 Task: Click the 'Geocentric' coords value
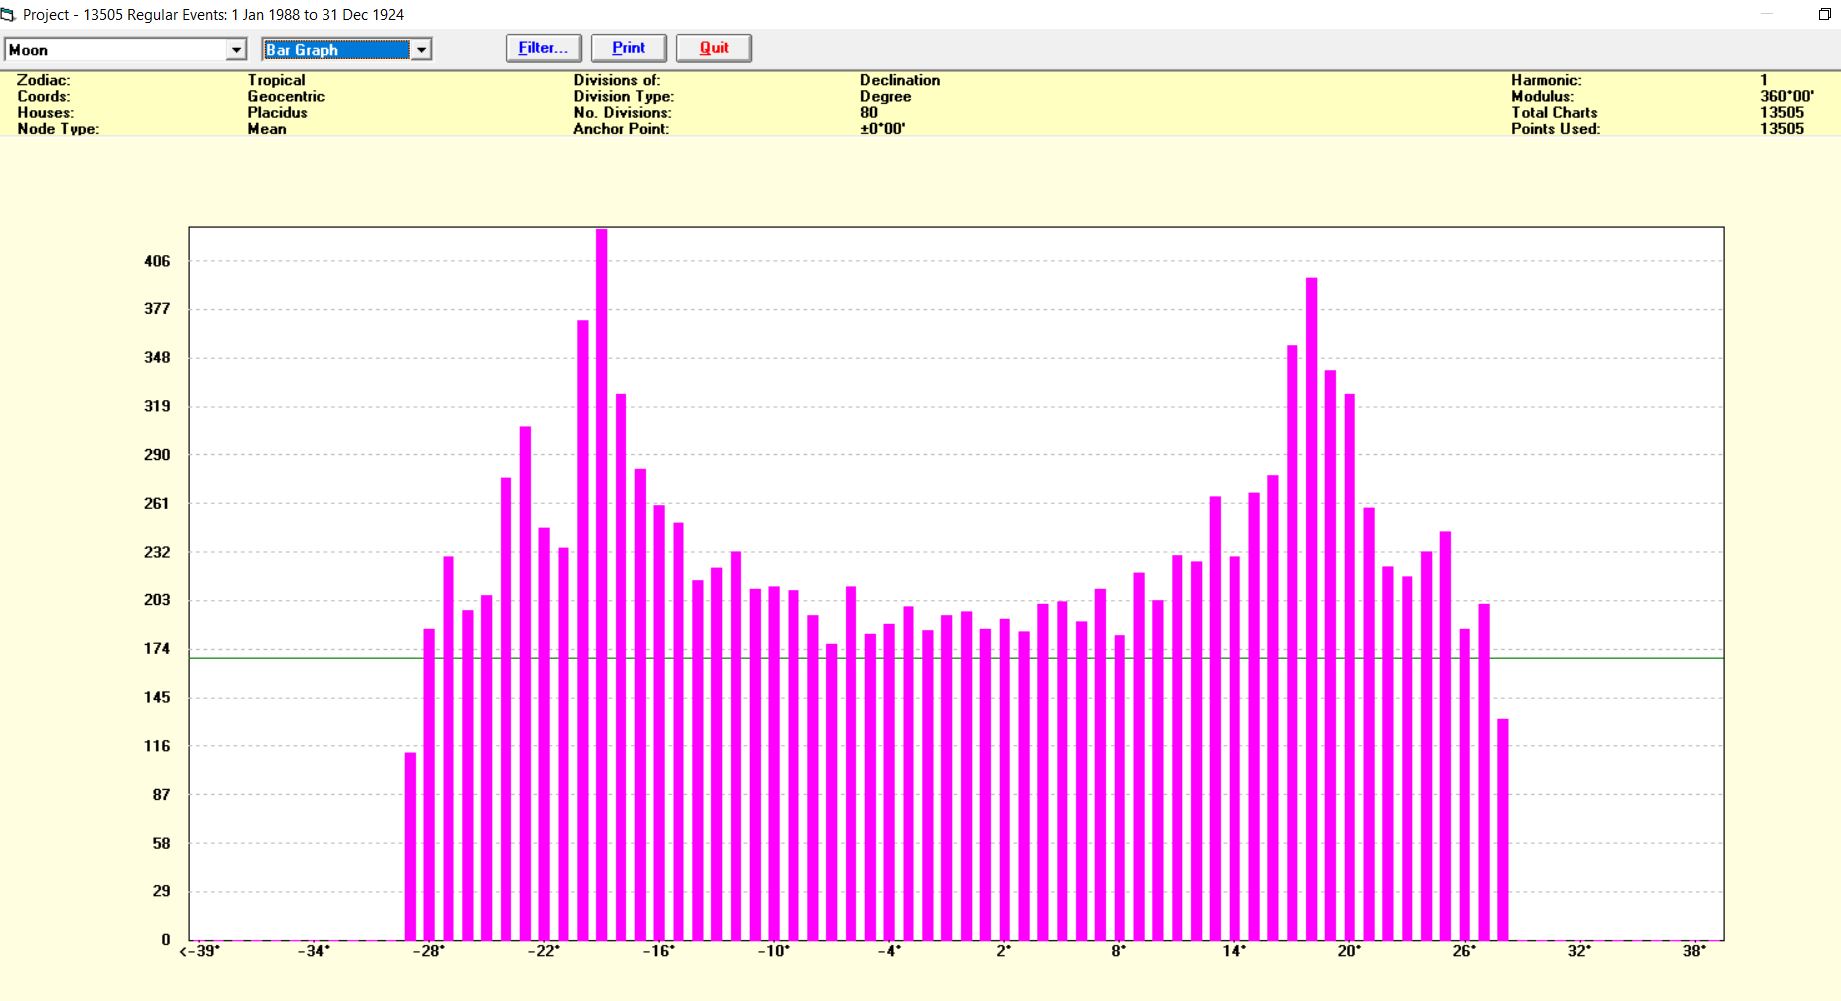coord(286,96)
